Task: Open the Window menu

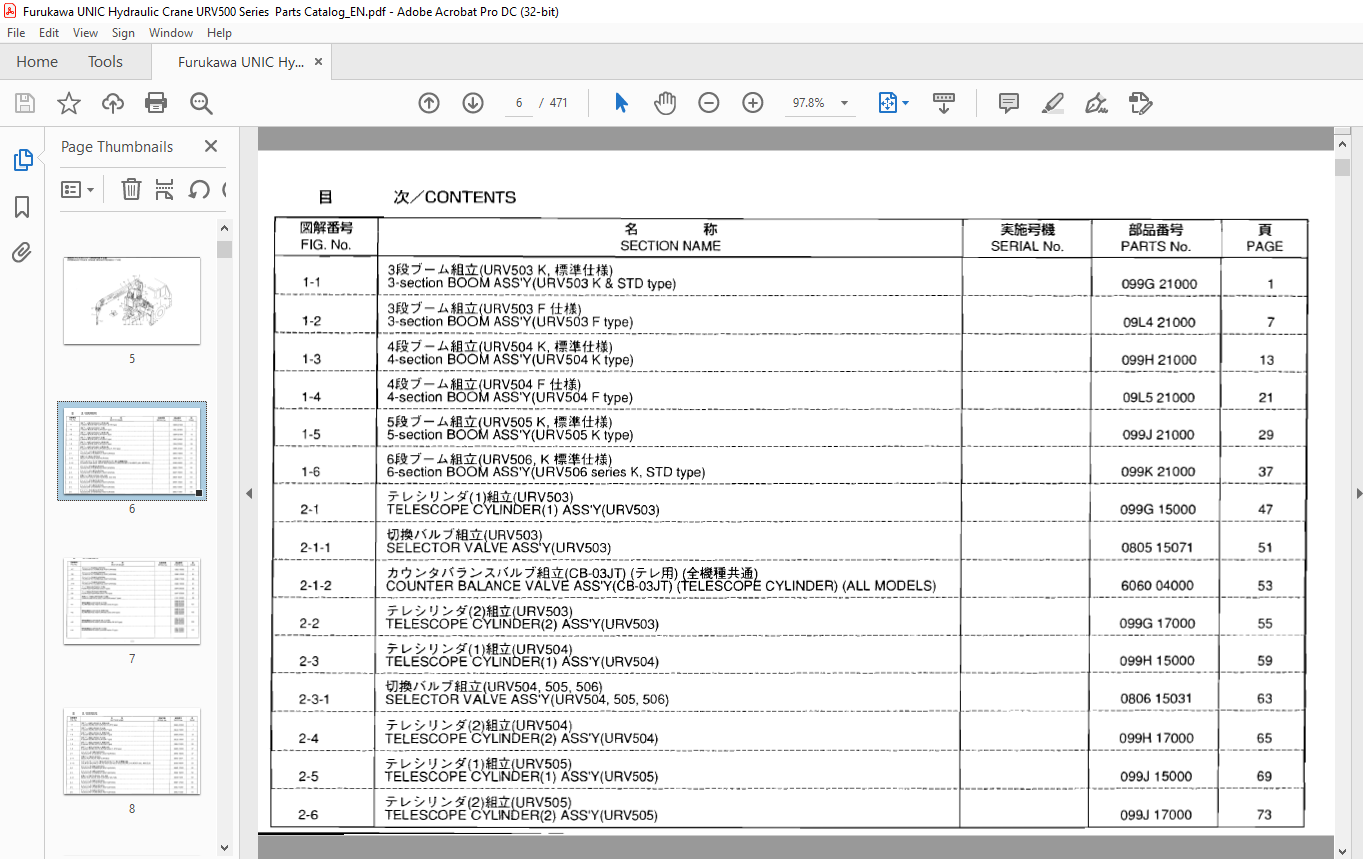Action: [x=171, y=33]
